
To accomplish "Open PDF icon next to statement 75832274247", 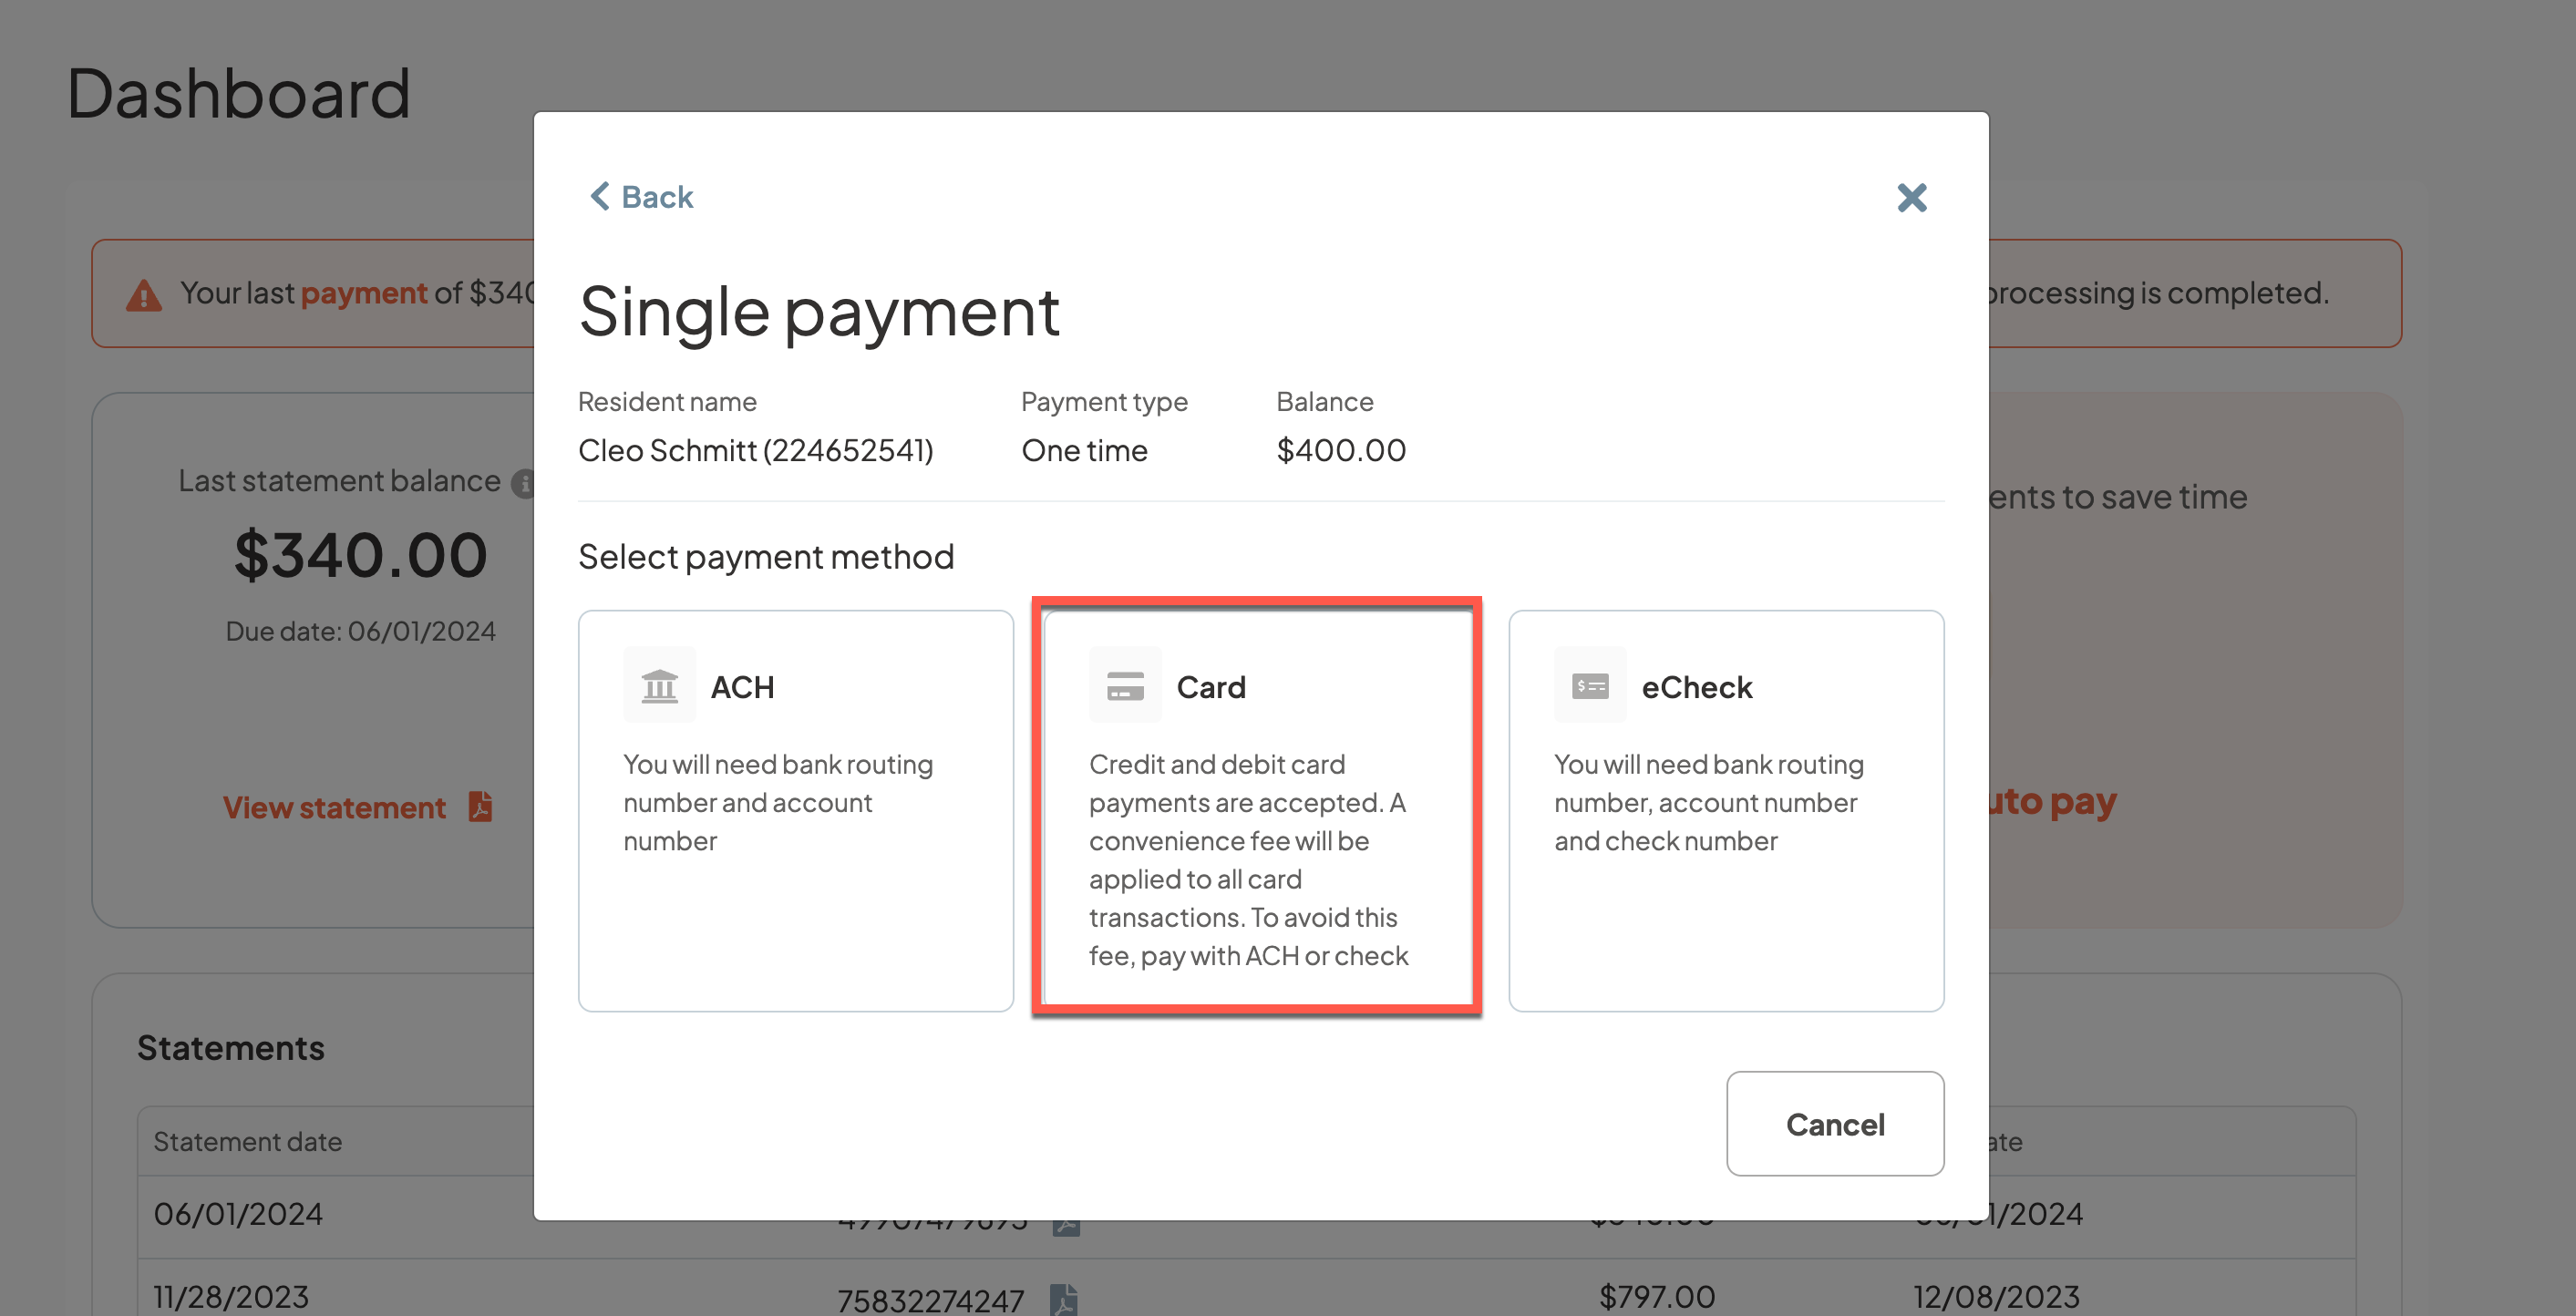I will coord(1064,1299).
